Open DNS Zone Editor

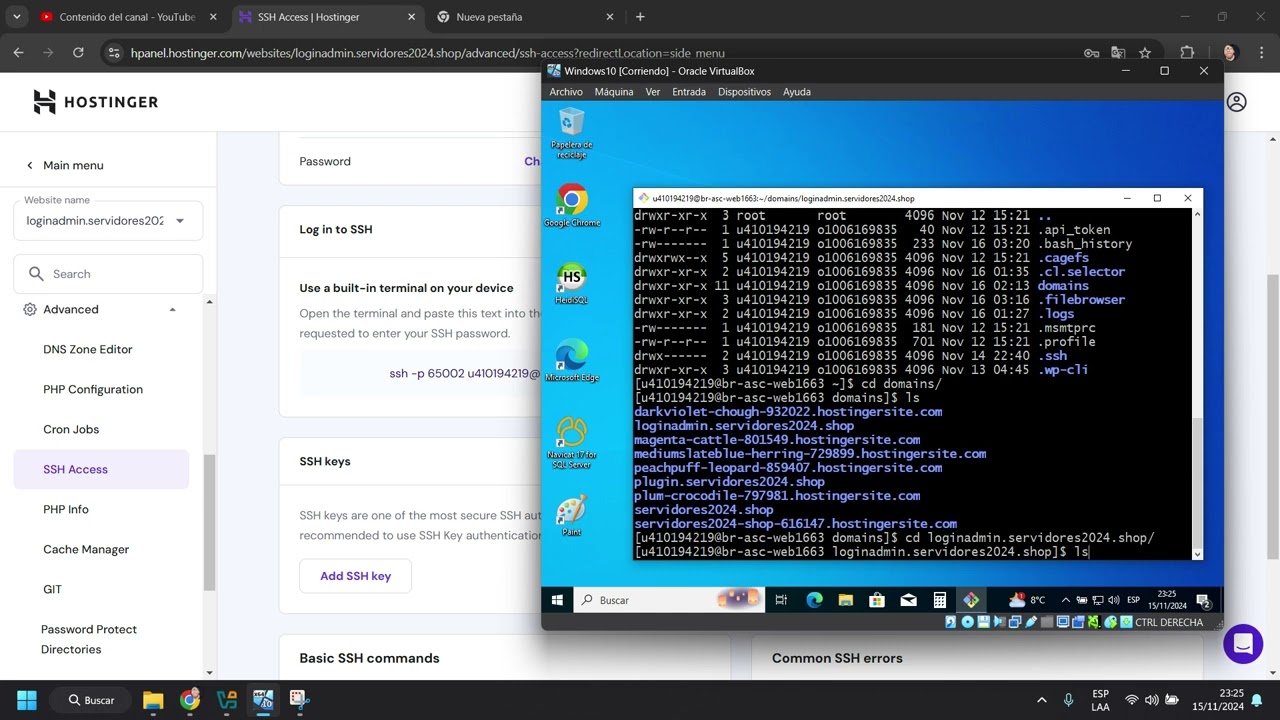tap(88, 350)
